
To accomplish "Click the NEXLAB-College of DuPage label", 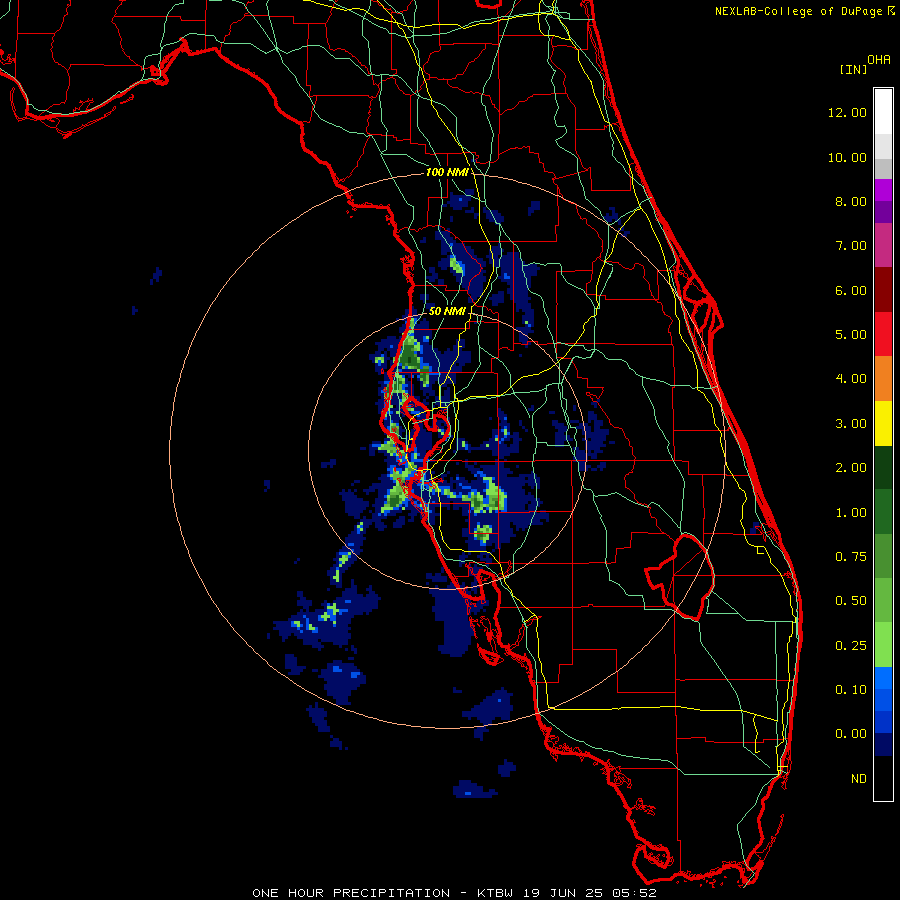I will (x=799, y=11).
